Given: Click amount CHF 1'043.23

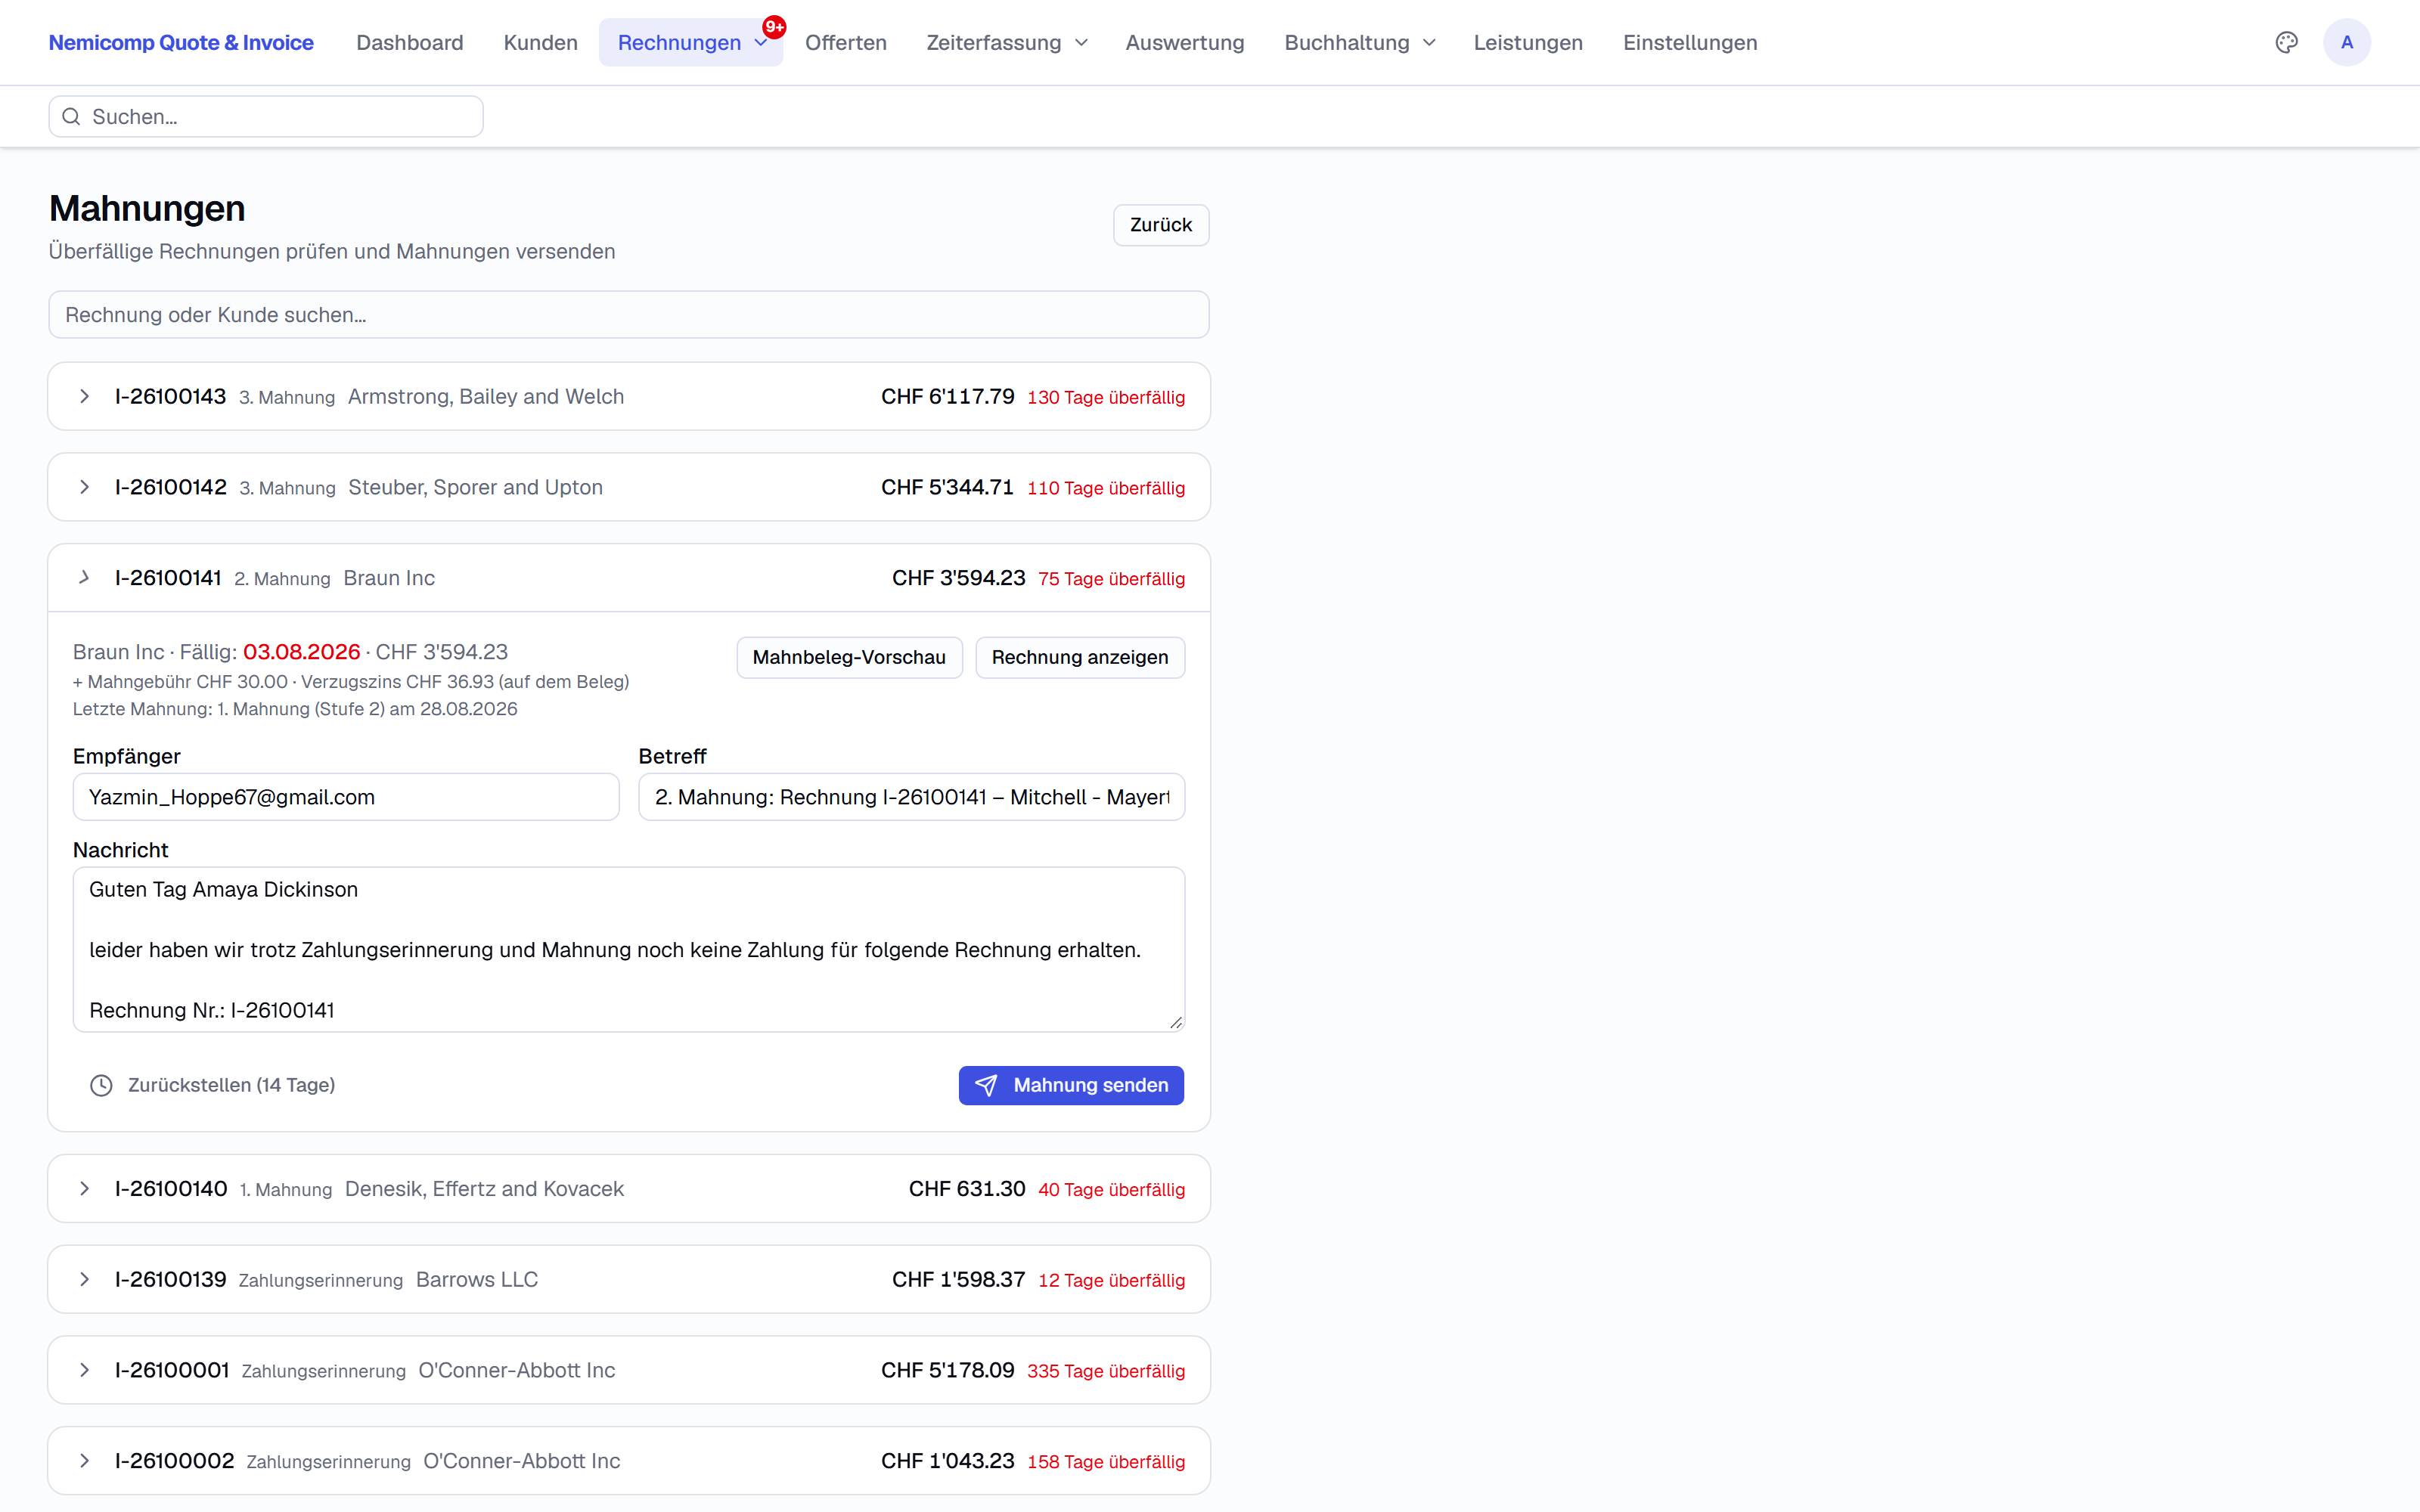Looking at the screenshot, I should pyautogui.click(x=947, y=1460).
